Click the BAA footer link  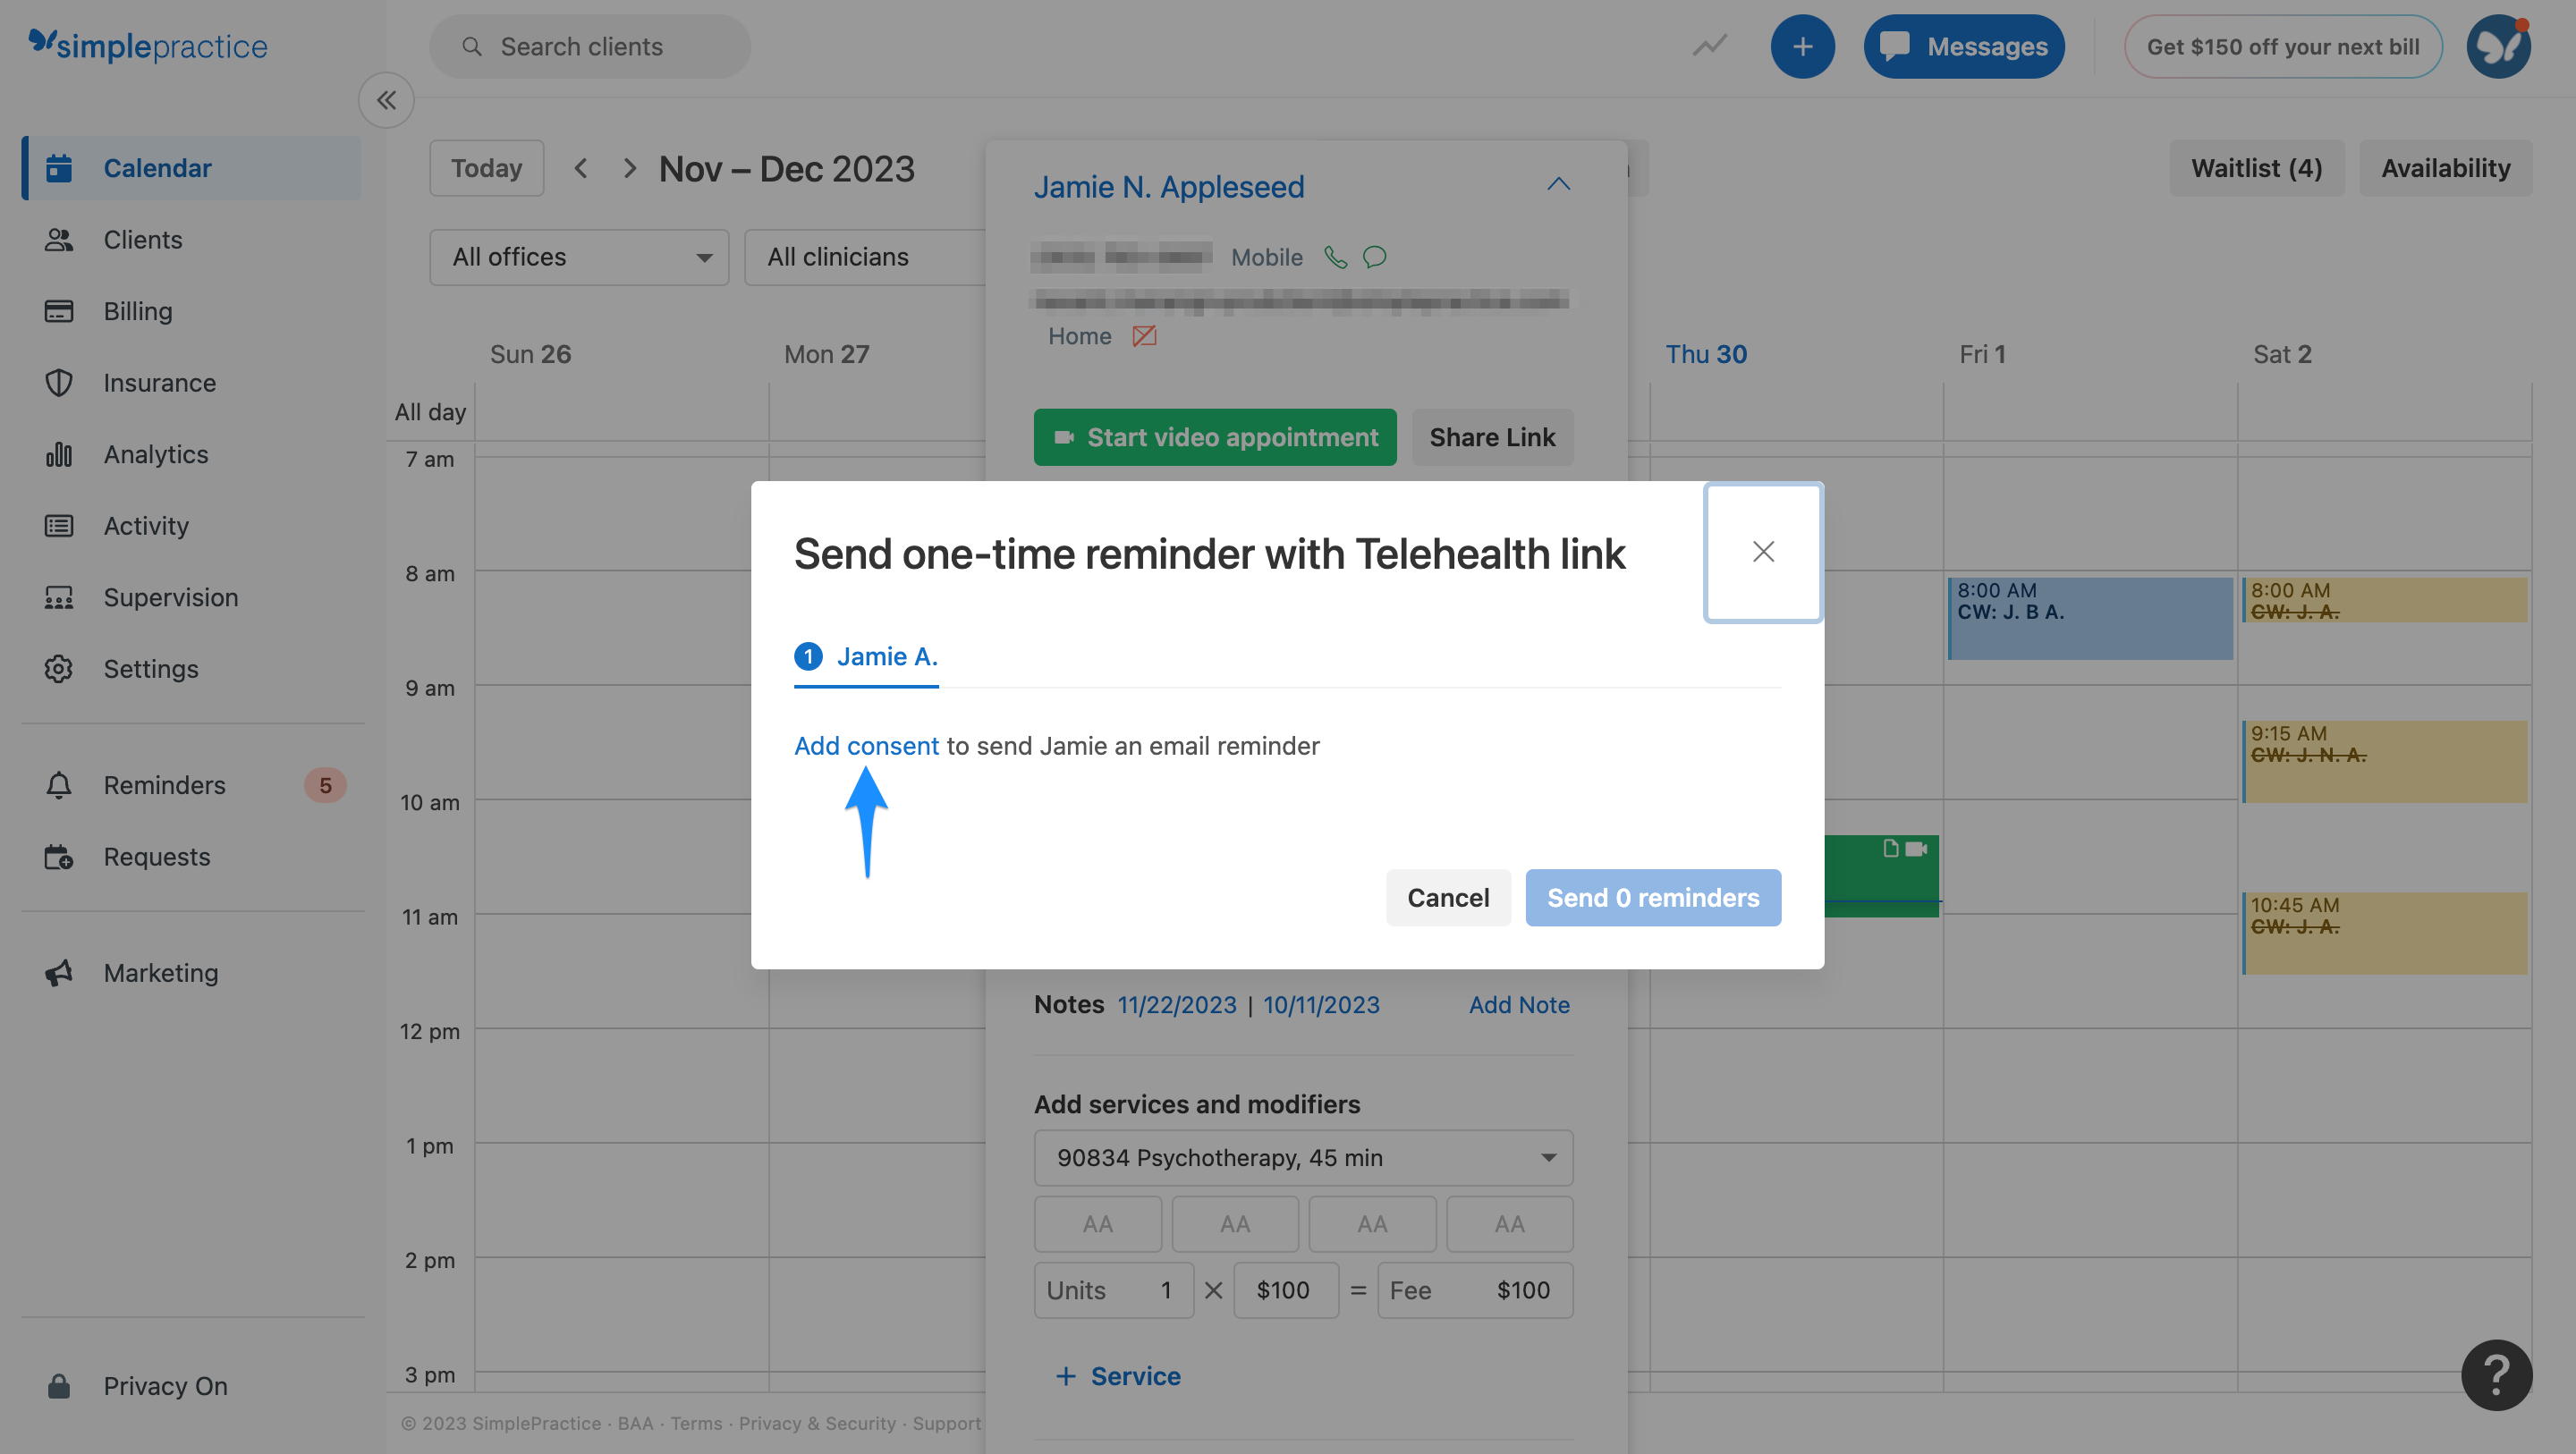point(635,1422)
